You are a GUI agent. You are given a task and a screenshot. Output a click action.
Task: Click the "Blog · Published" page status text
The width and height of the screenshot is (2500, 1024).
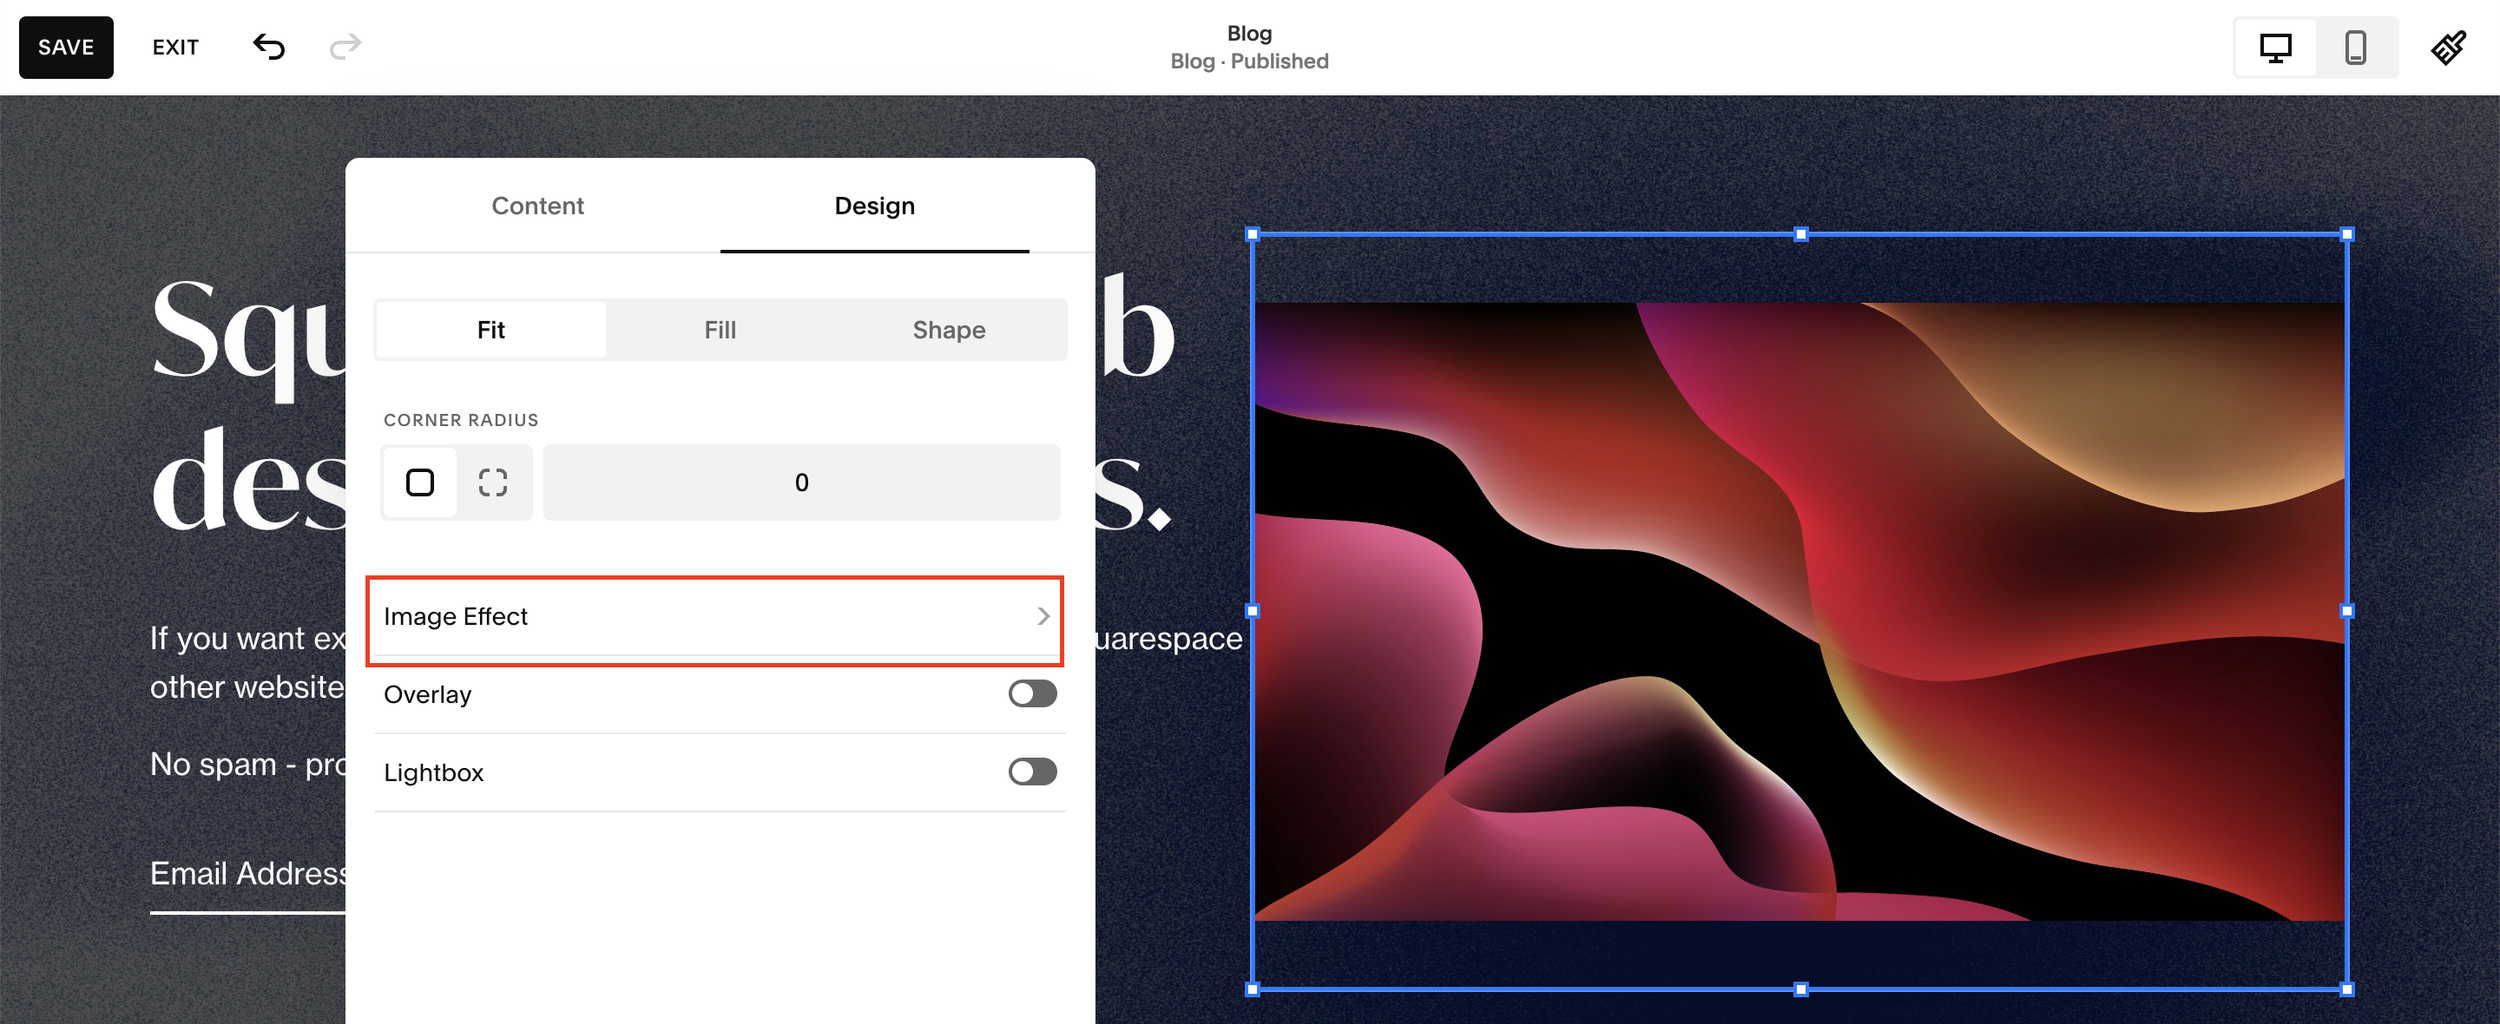pyautogui.click(x=1249, y=61)
